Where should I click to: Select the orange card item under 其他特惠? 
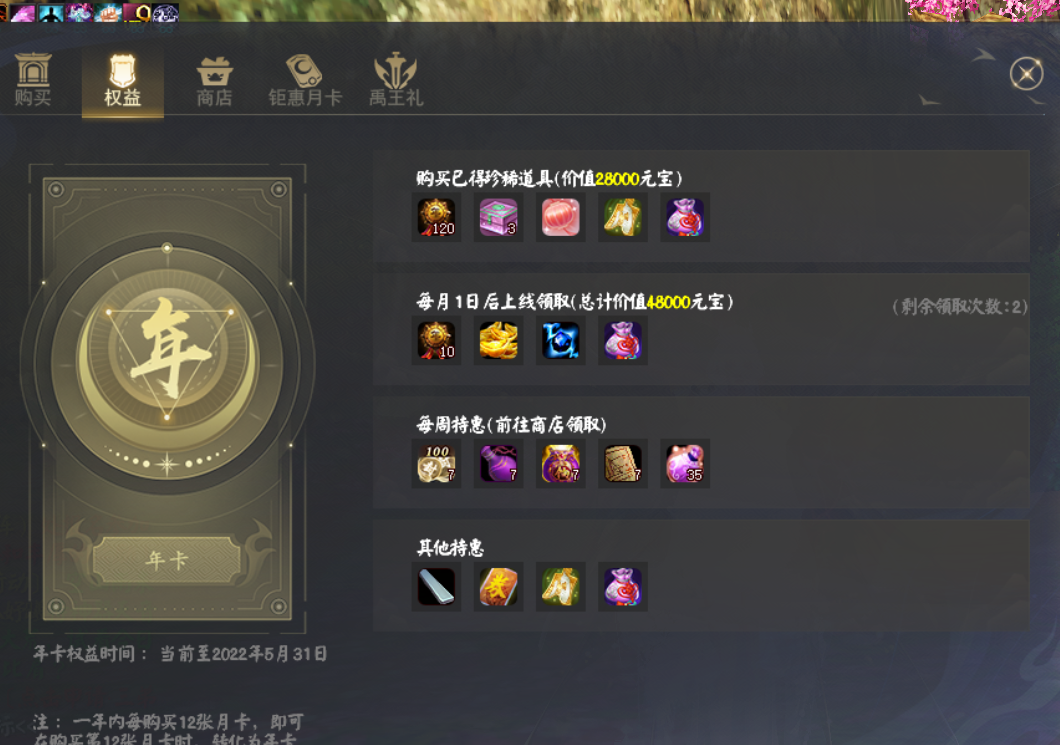499,586
